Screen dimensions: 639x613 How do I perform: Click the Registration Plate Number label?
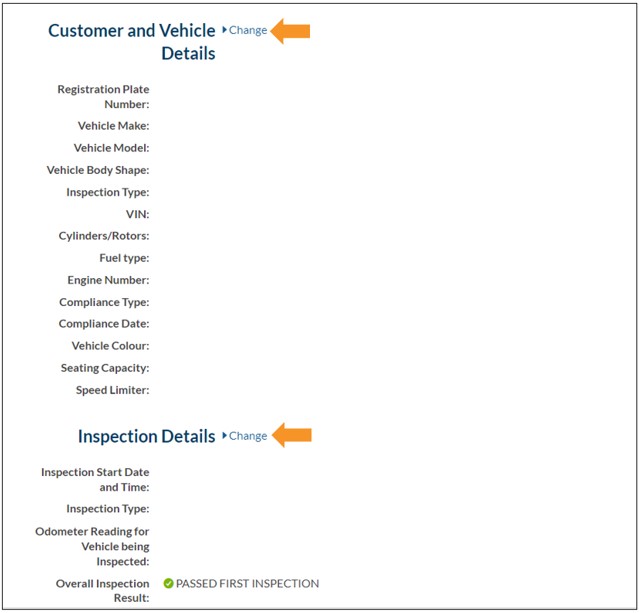click(103, 96)
